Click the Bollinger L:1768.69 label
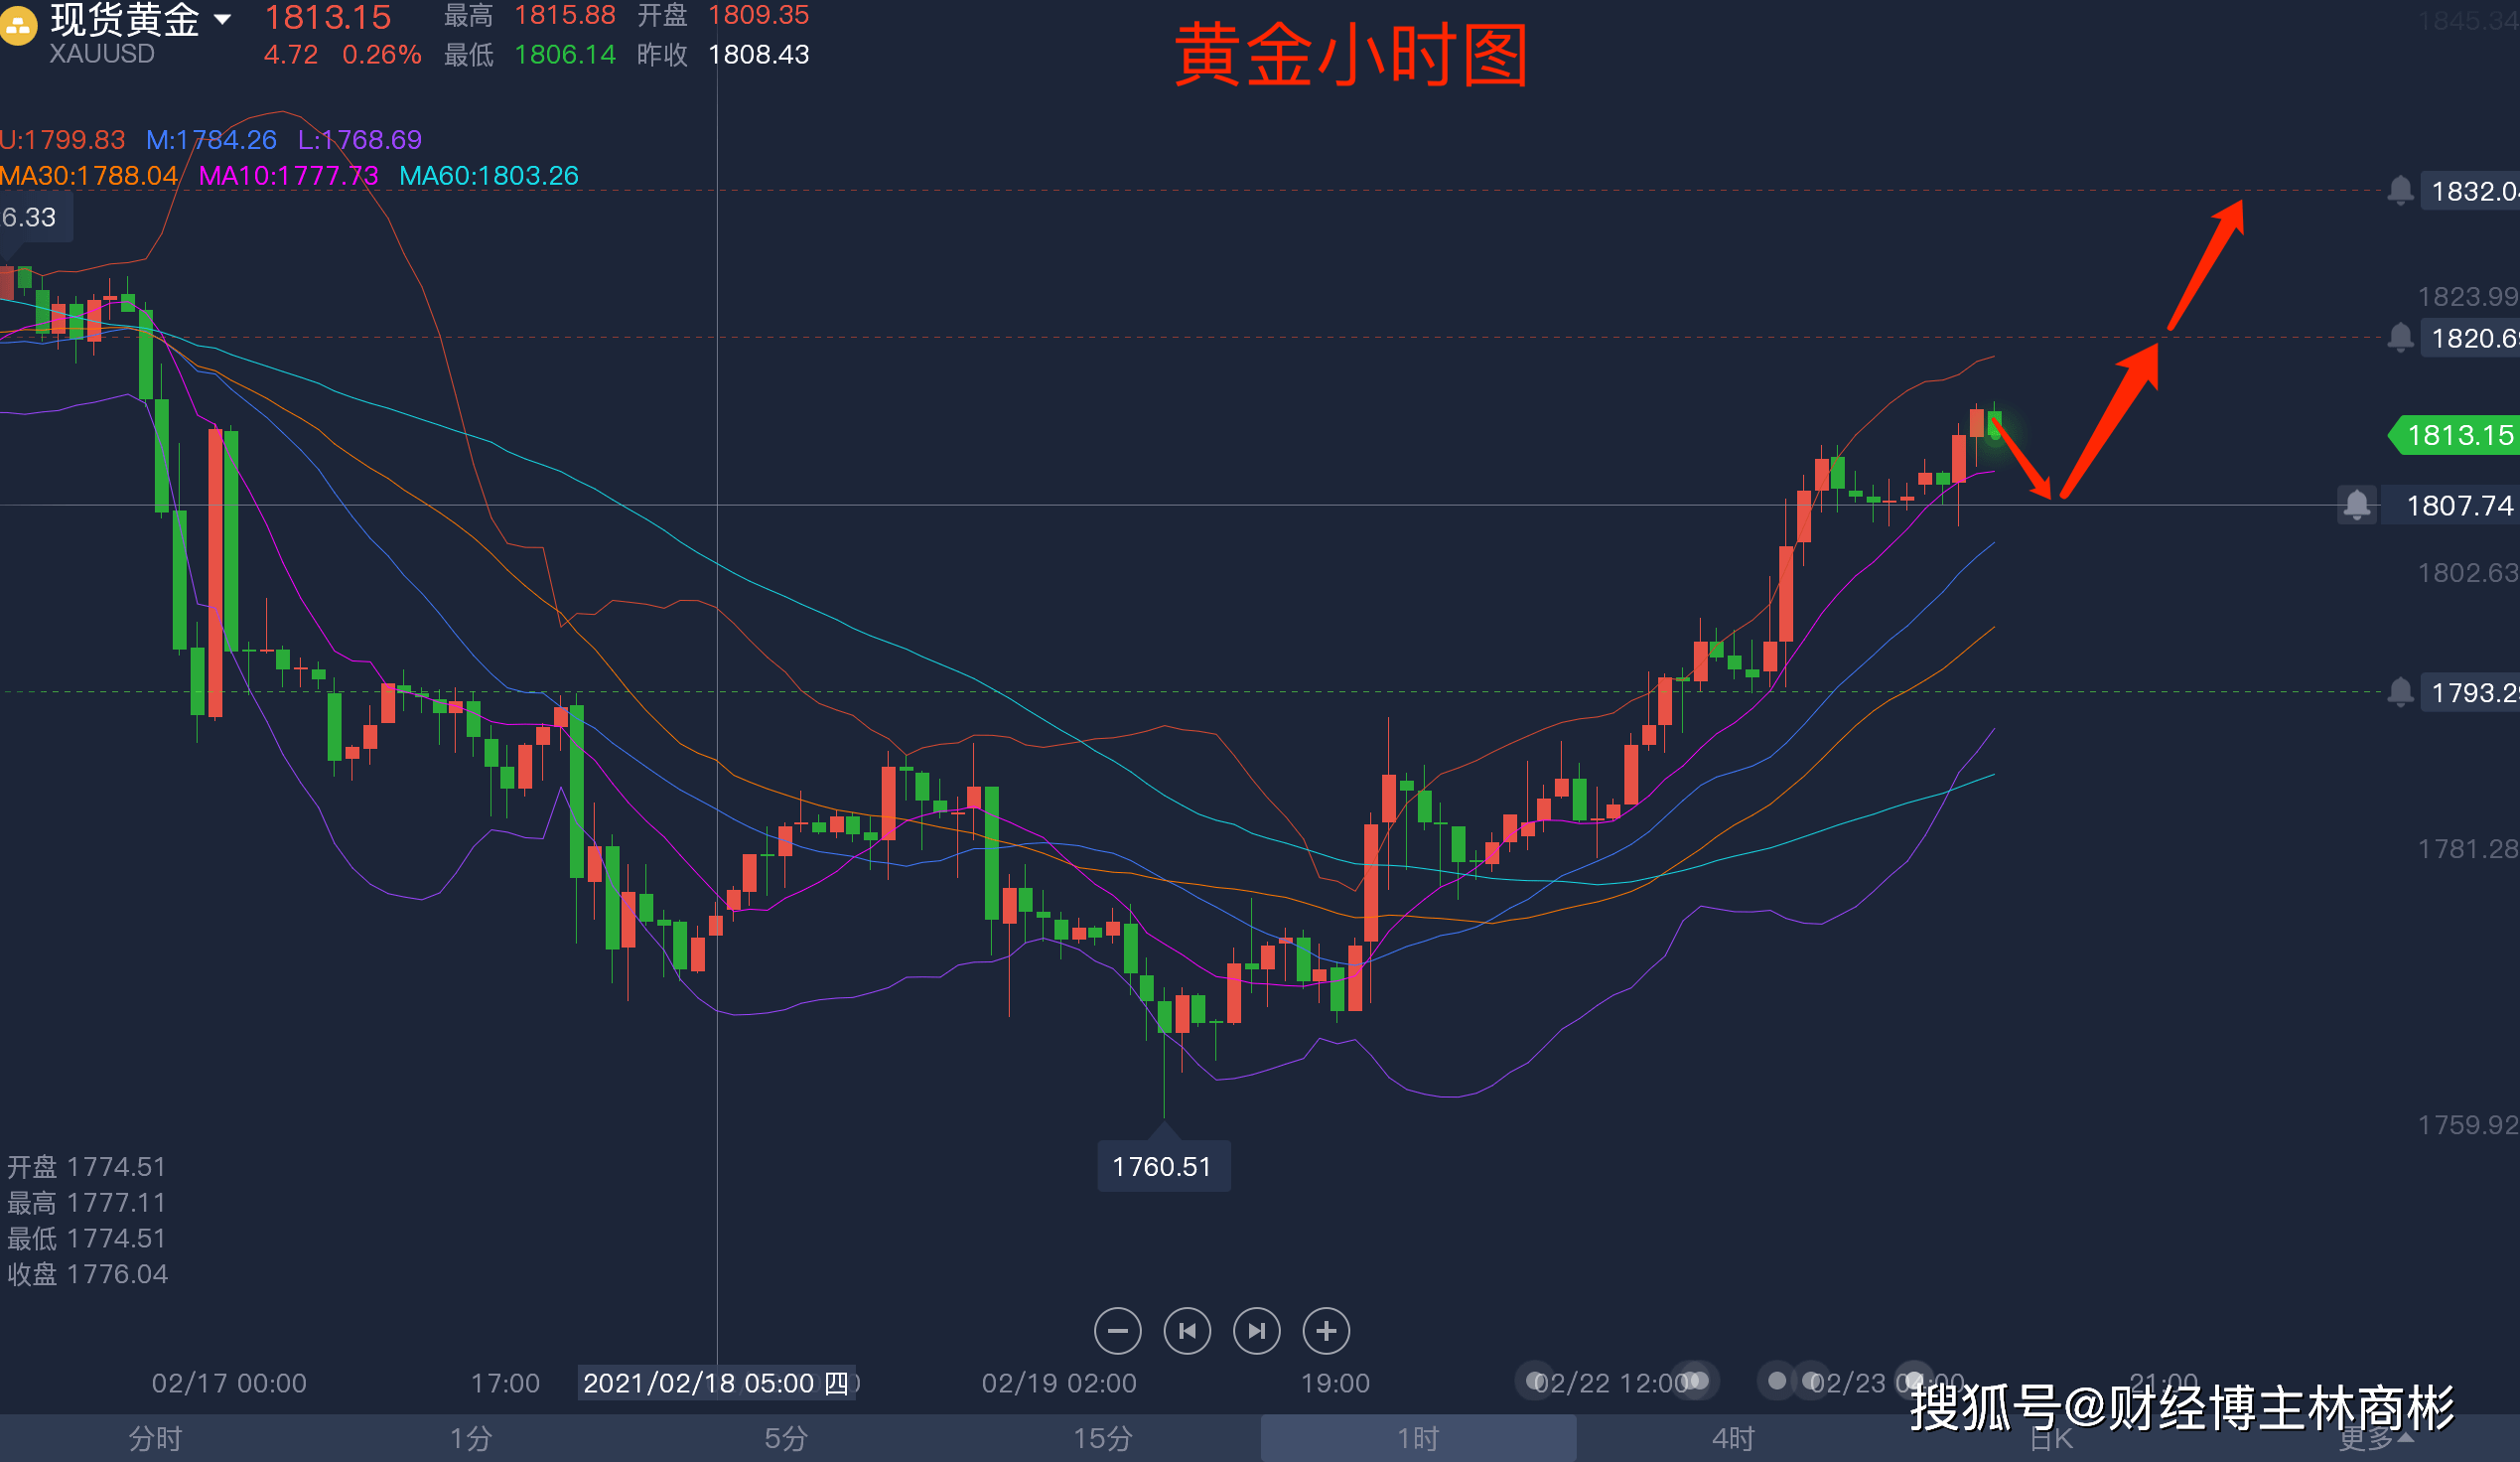The height and width of the screenshot is (1462, 2520). 360,140
